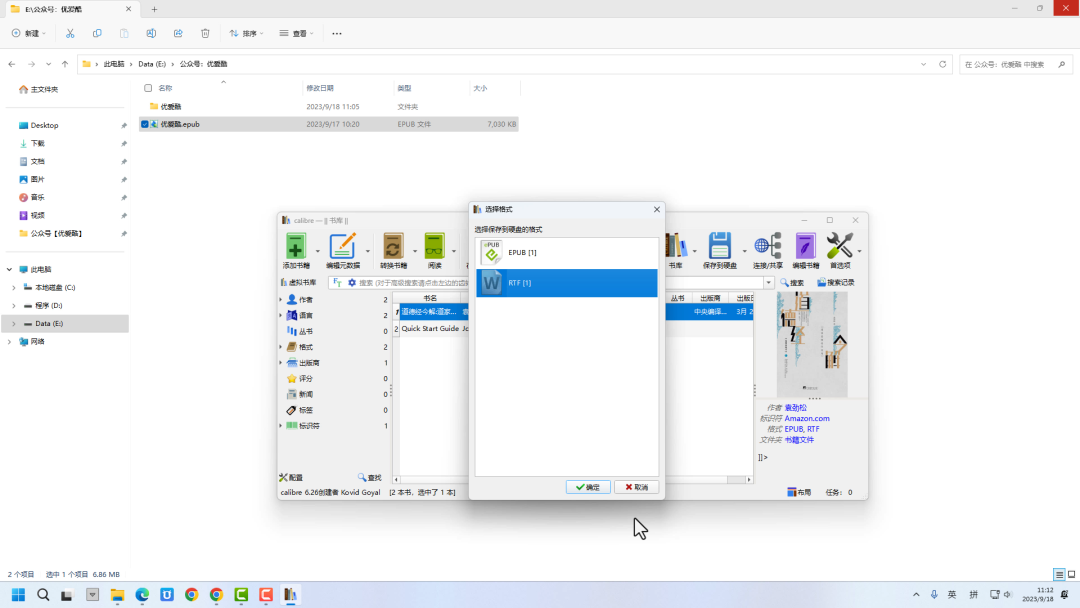Close the 选择格式 dialog
Viewport: 1080px width, 608px height.
pyautogui.click(x=656, y=209)
